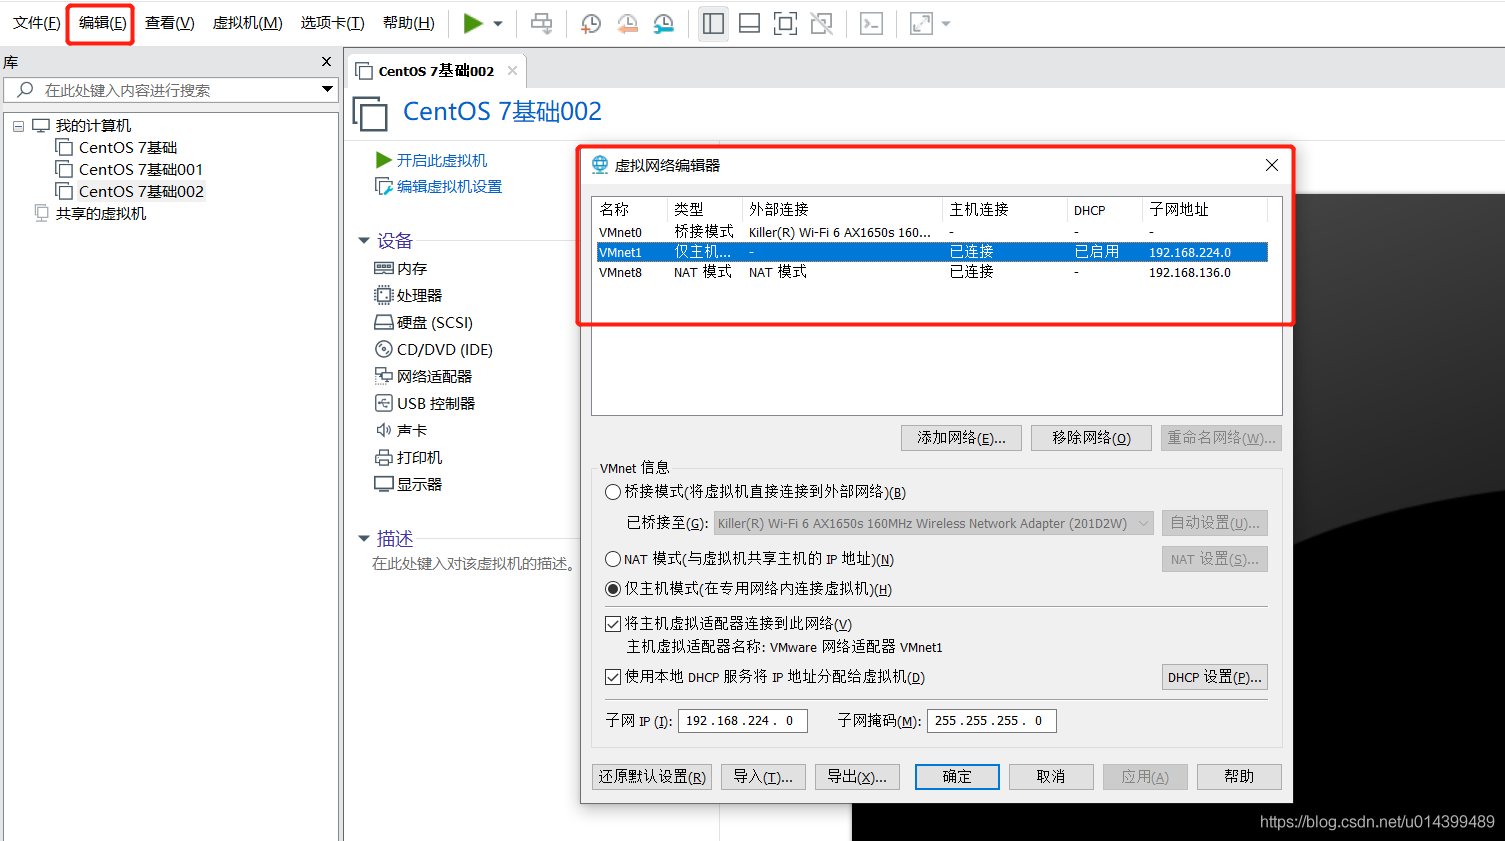Revert to the previous snapshot

pyautogui.click(x=627, y=22)
